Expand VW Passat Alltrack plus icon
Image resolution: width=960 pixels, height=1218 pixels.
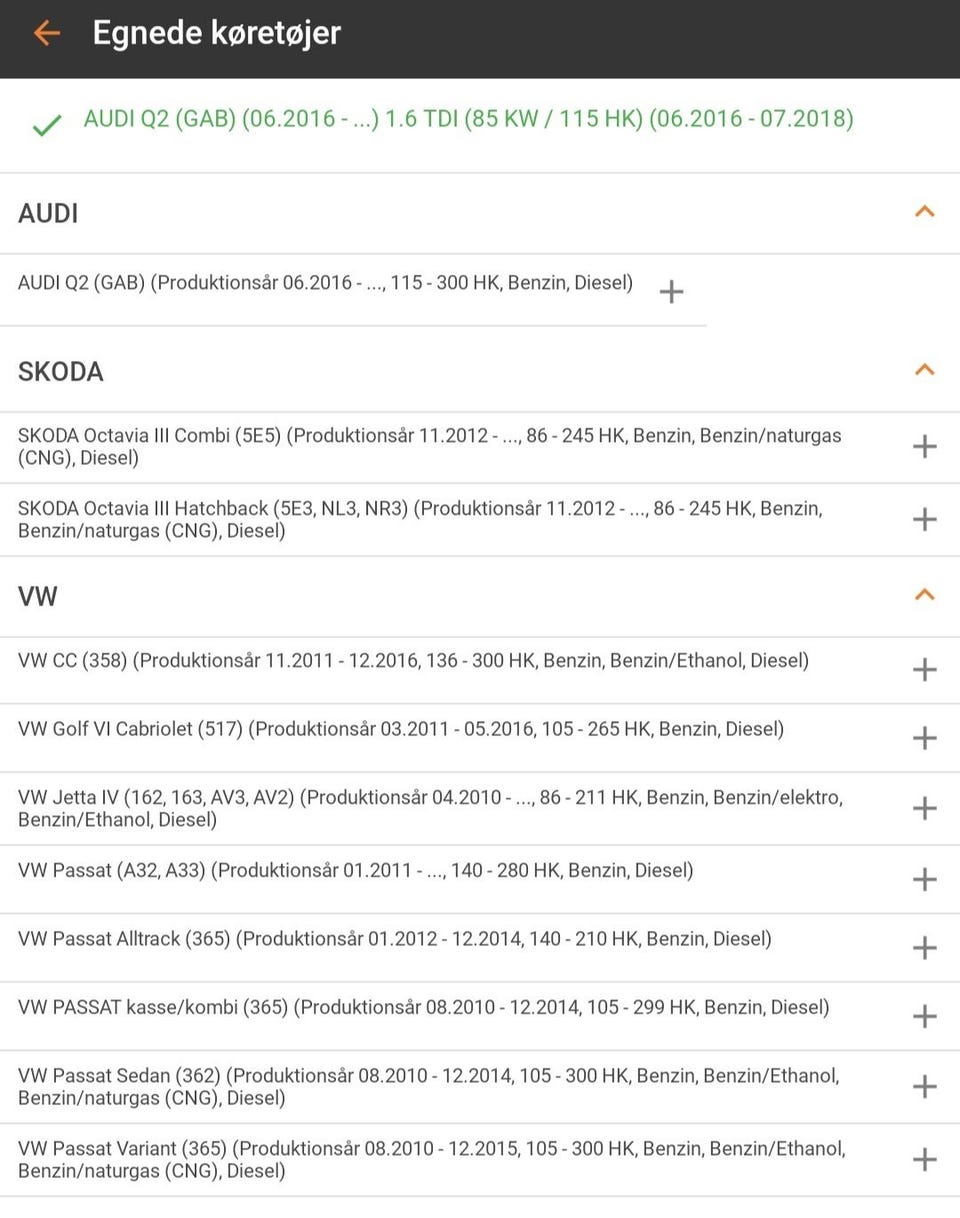point(925,947)
